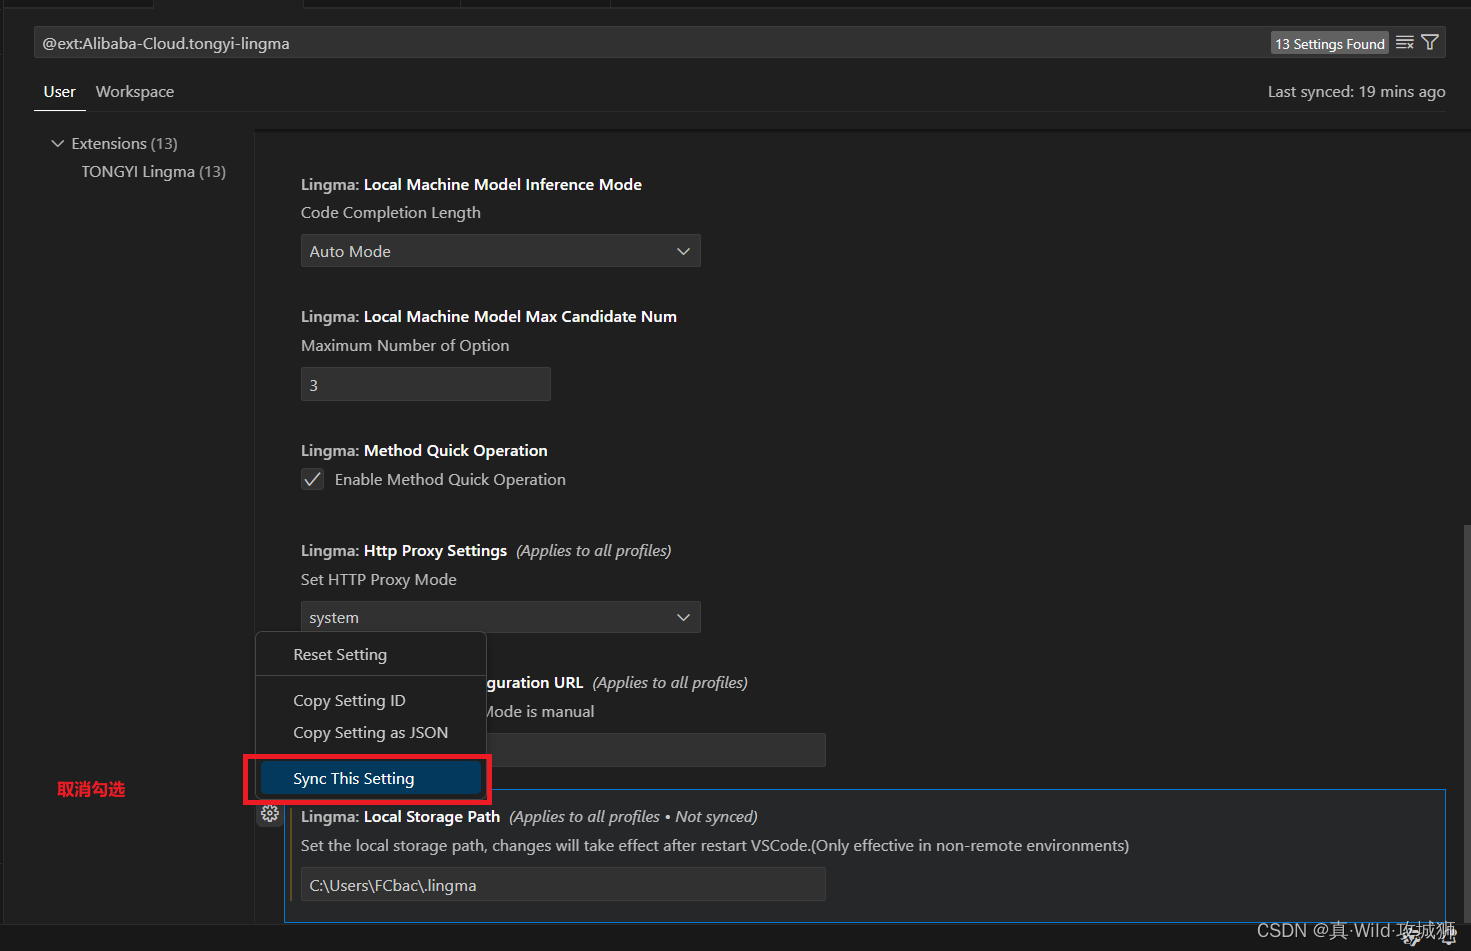This screenshot has width=1471, height=951.
Task: Switch to the Workspace settings tab
Action: point(135,91)
